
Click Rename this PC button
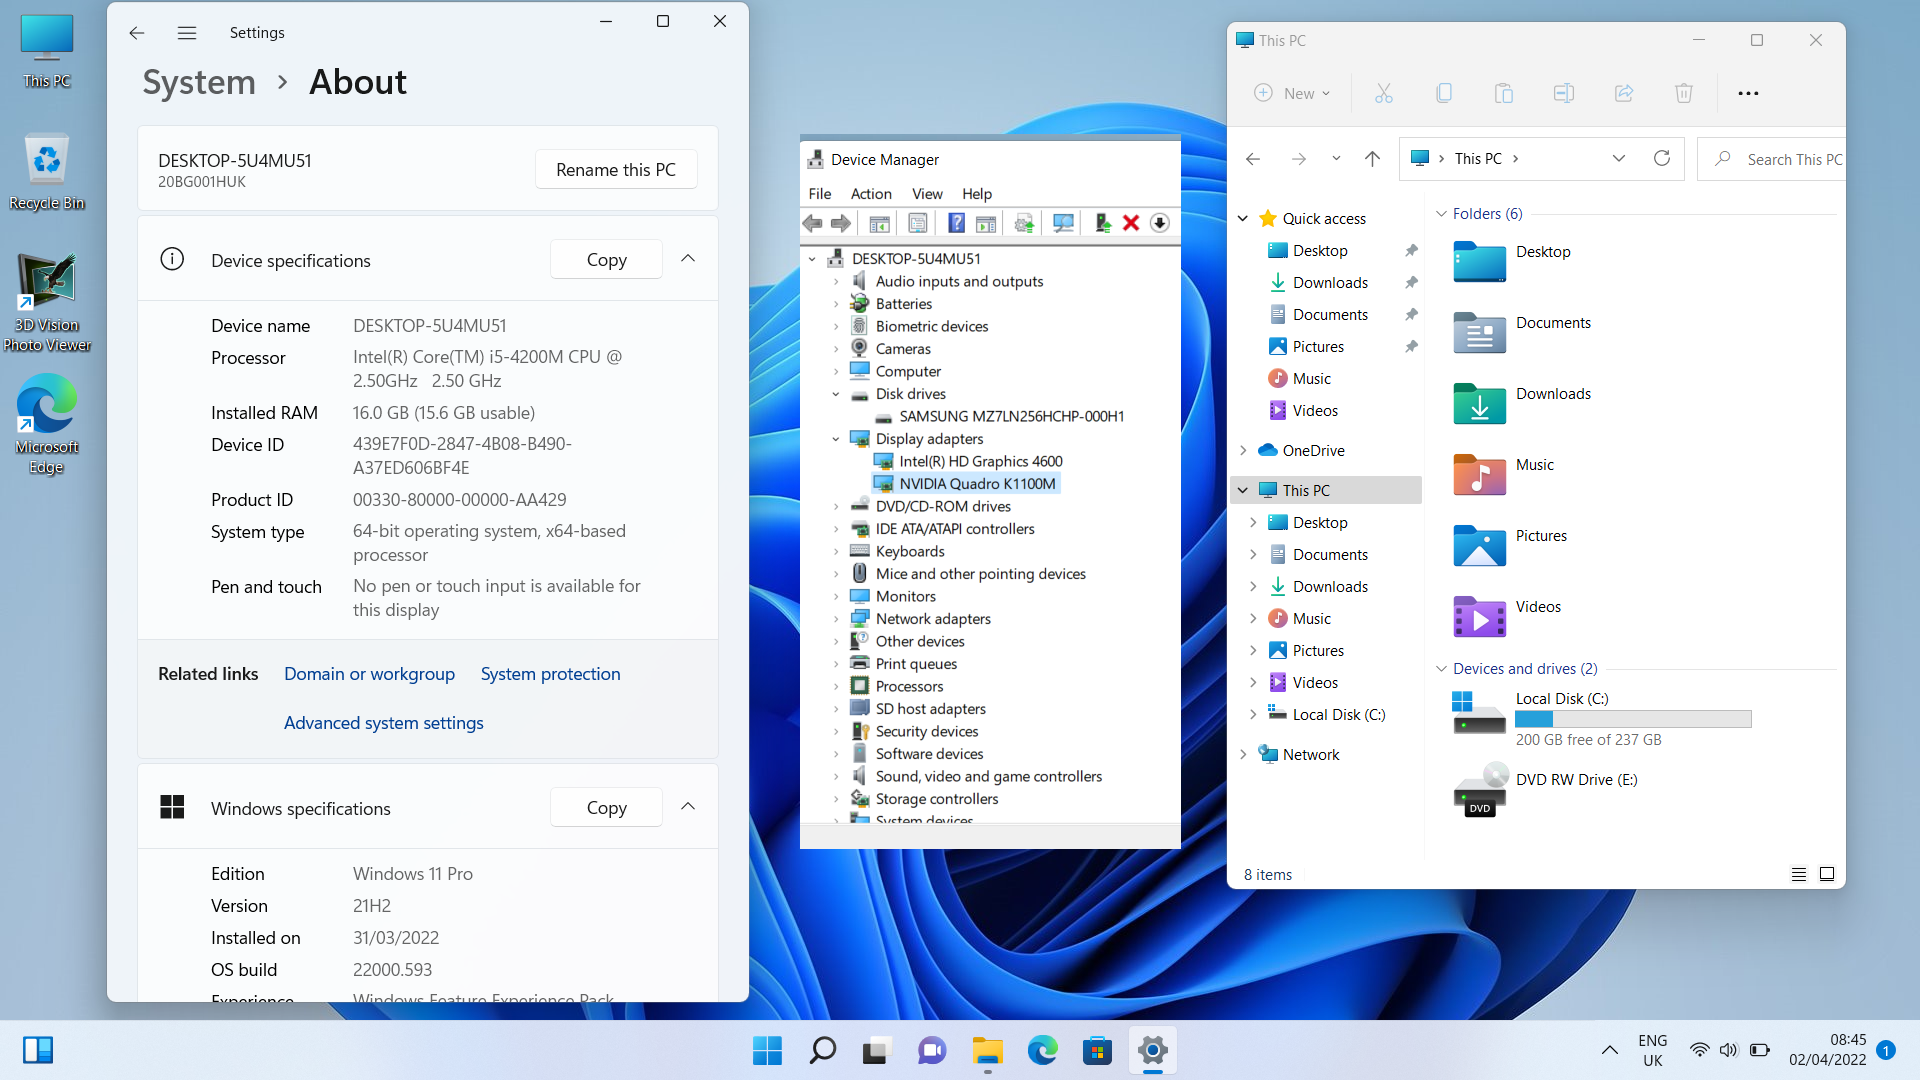pos(616,170)
